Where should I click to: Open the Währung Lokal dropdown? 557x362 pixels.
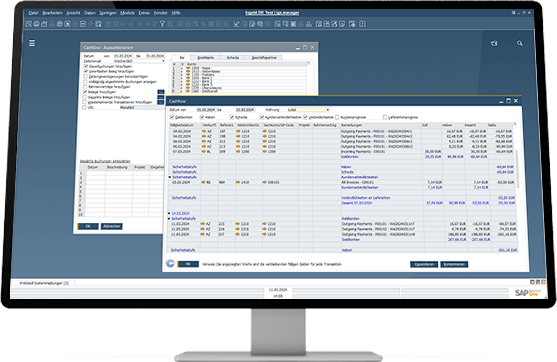click(308, 110)
